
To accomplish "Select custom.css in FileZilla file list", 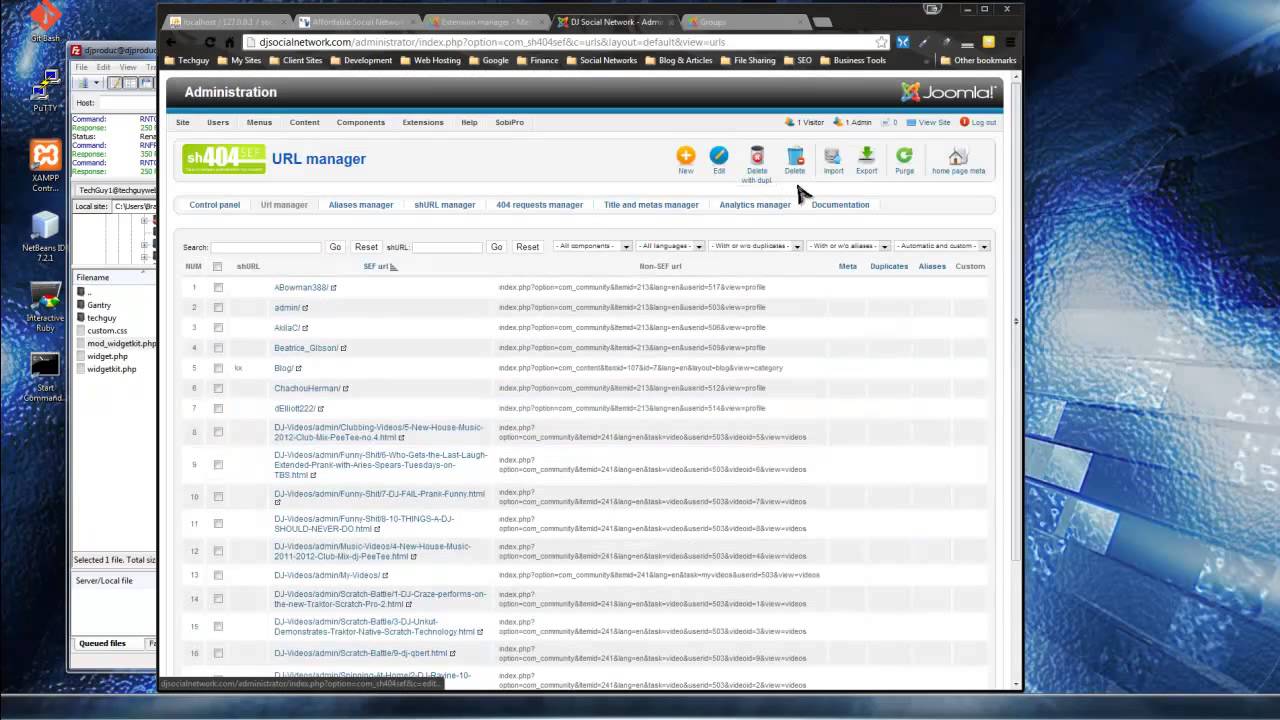I will click(x=106, y=331).
